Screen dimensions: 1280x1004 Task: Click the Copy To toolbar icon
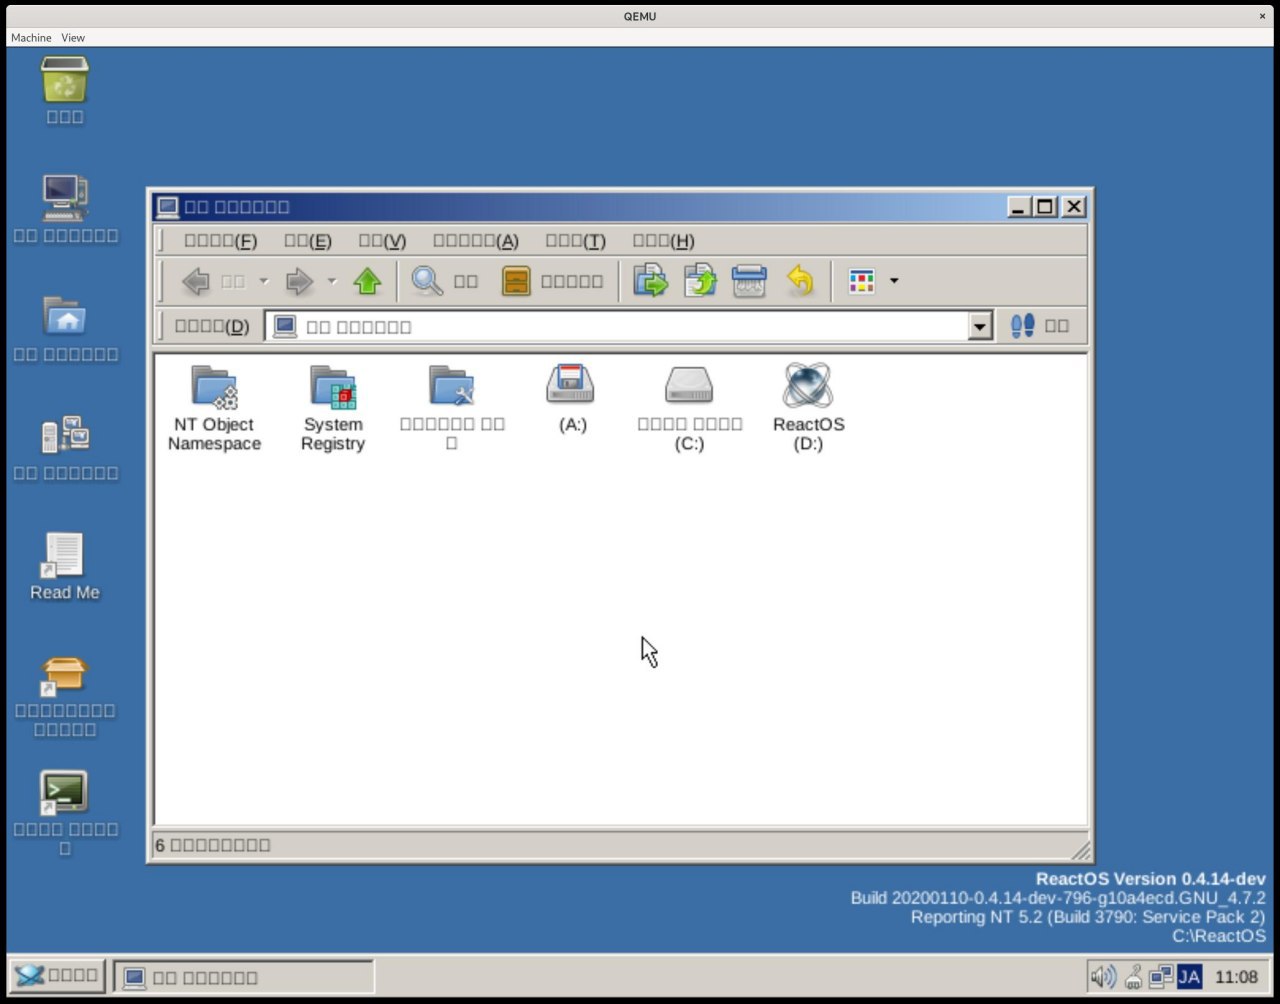tap(700, 282)
